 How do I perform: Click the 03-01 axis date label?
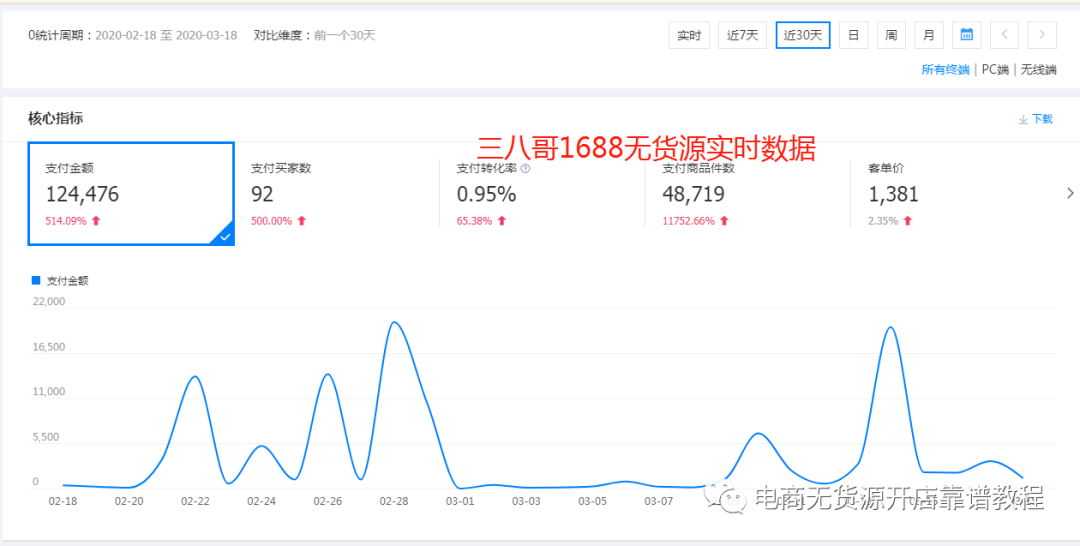tap(459, 501)
